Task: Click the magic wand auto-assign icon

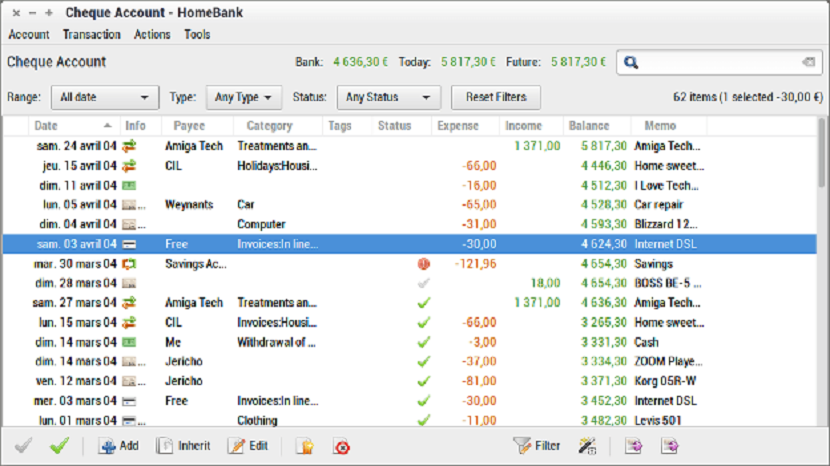Action: coord(587,446)
